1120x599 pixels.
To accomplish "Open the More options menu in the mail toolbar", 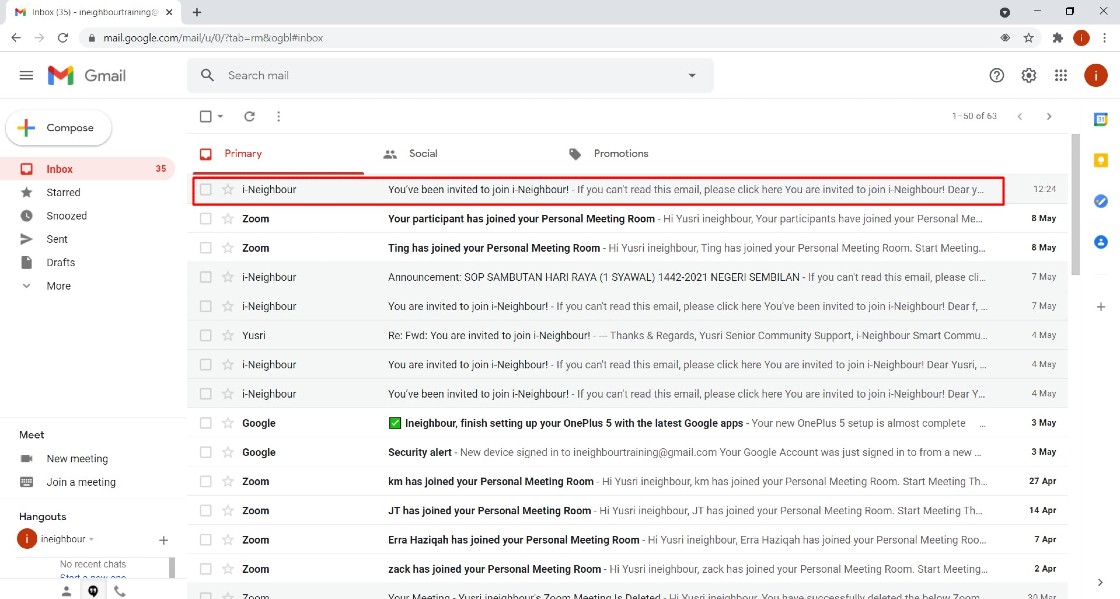I will pyautogui.click(x=279, y=116).
